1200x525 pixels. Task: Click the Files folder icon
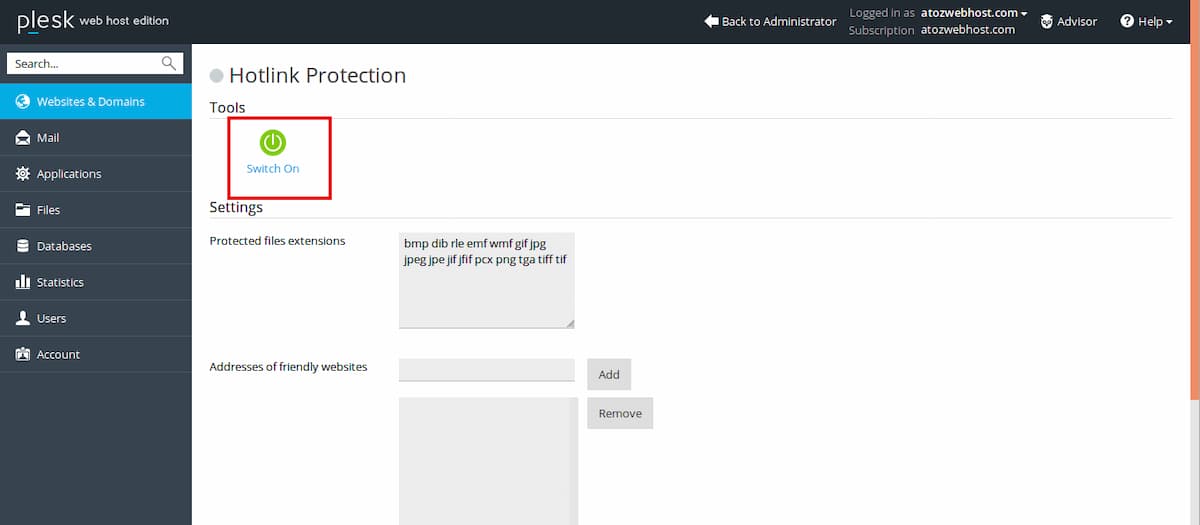(x=22, y=210)
